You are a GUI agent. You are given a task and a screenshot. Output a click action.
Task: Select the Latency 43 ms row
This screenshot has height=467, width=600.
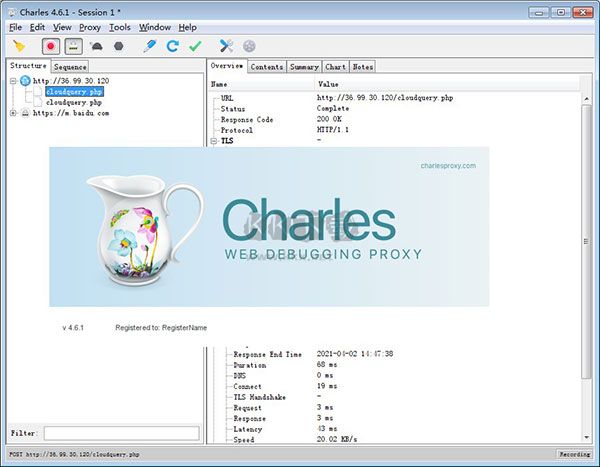(x=394, y=429)
